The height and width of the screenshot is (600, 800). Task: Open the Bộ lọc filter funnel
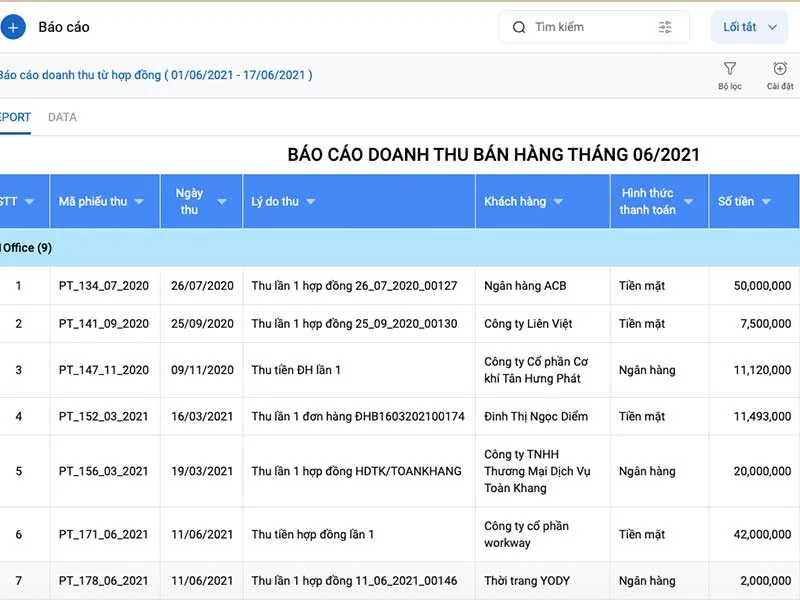[x=730, y=70]
